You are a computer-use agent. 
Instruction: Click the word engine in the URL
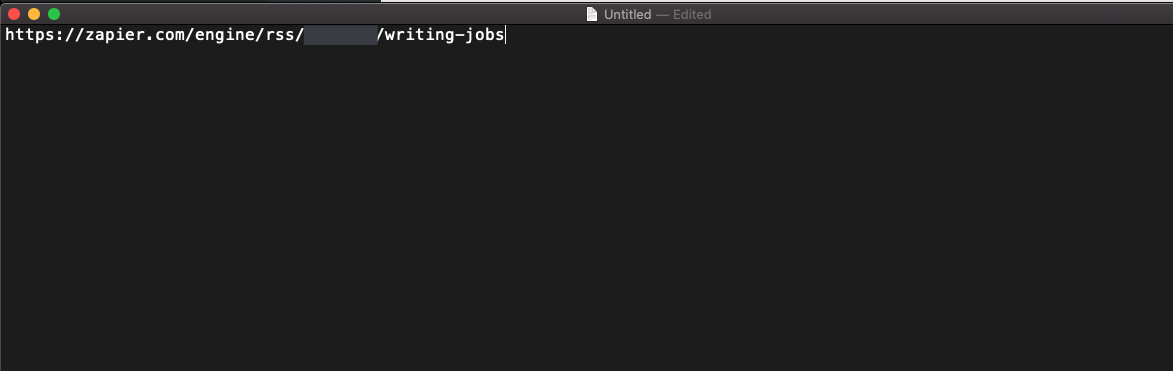(224, 35)
